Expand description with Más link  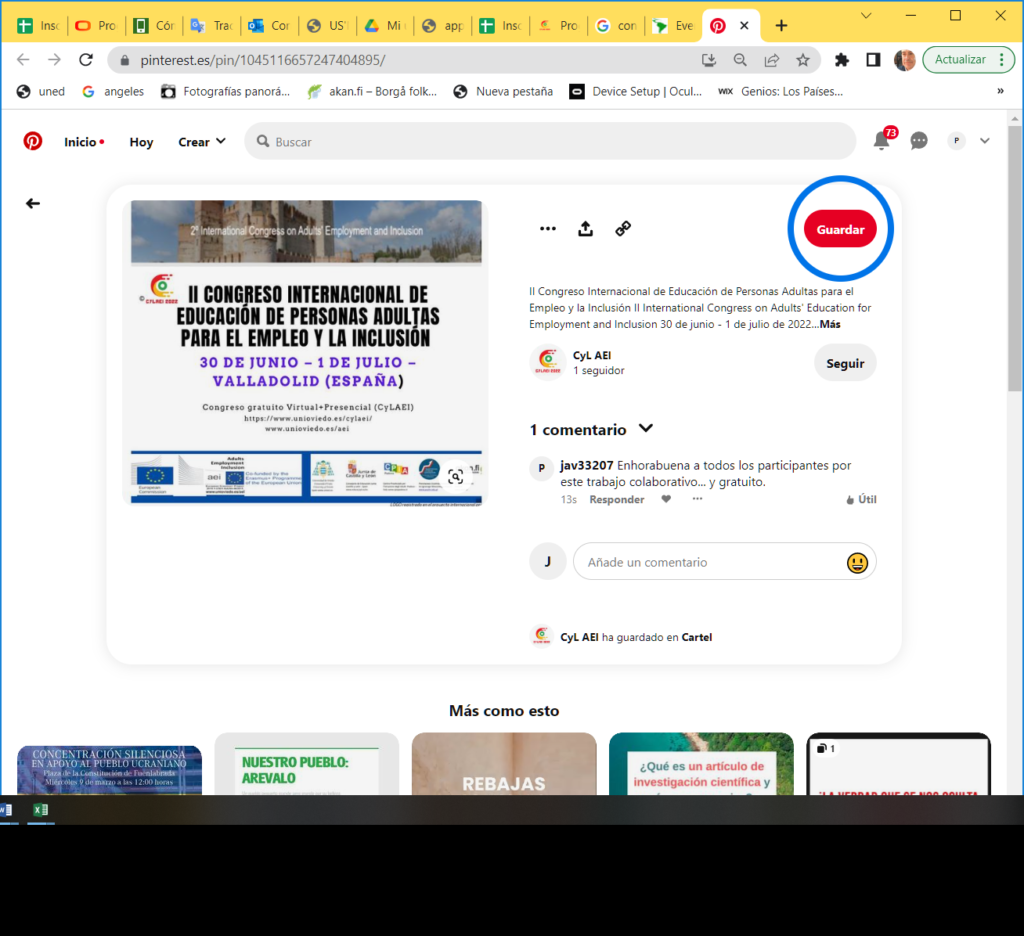tap(830, 324)
